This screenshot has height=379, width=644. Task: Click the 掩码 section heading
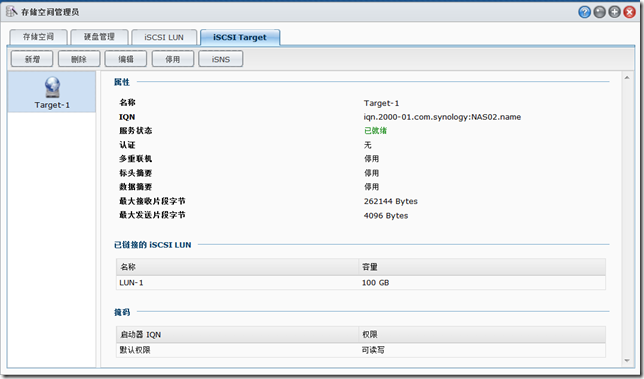122,312
